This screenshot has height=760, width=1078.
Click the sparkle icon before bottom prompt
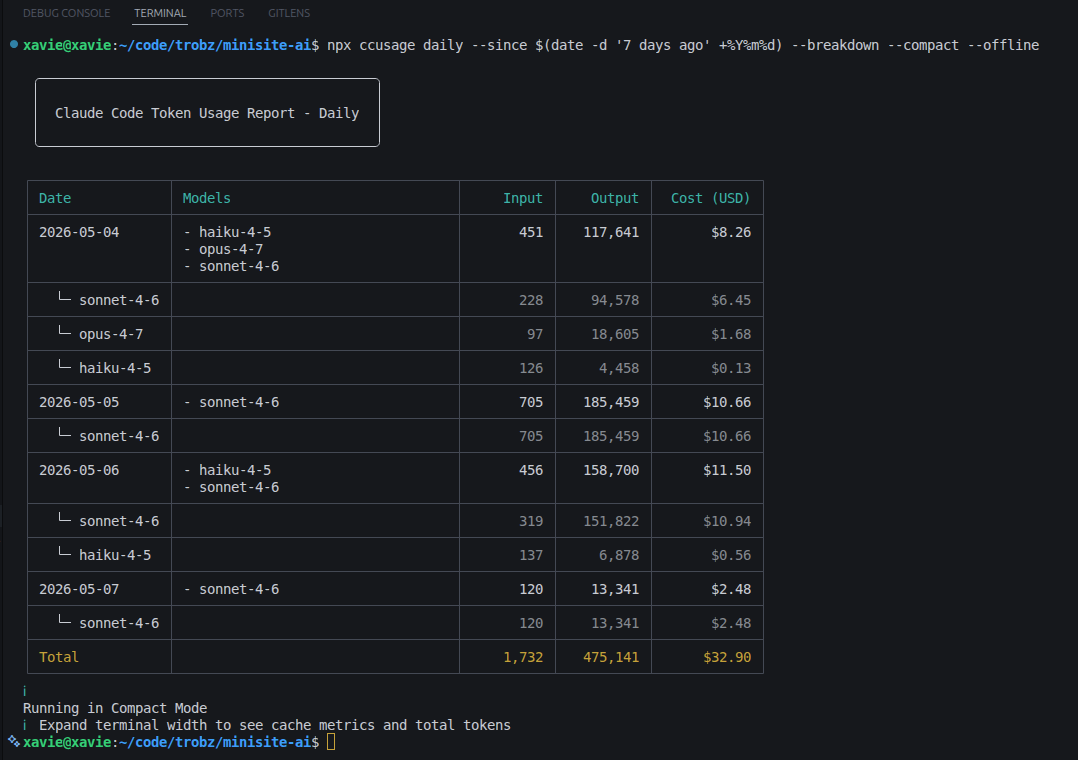[14, 741]
